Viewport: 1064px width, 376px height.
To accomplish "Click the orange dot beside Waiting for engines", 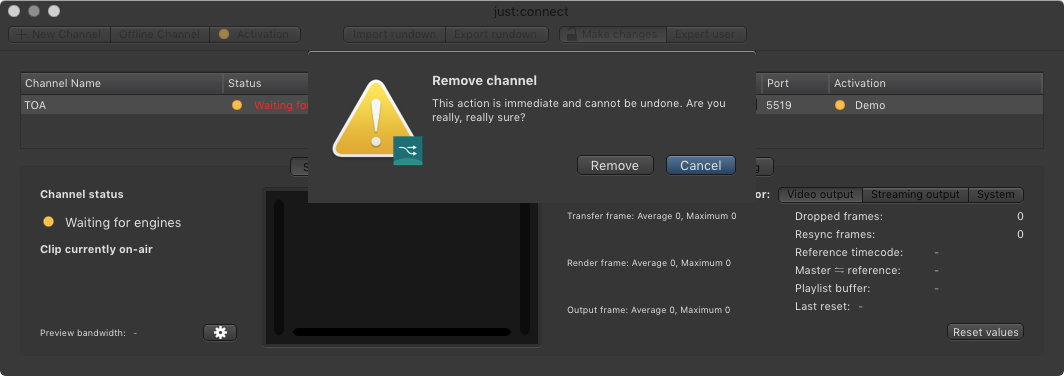I will [x=48, y=222].
